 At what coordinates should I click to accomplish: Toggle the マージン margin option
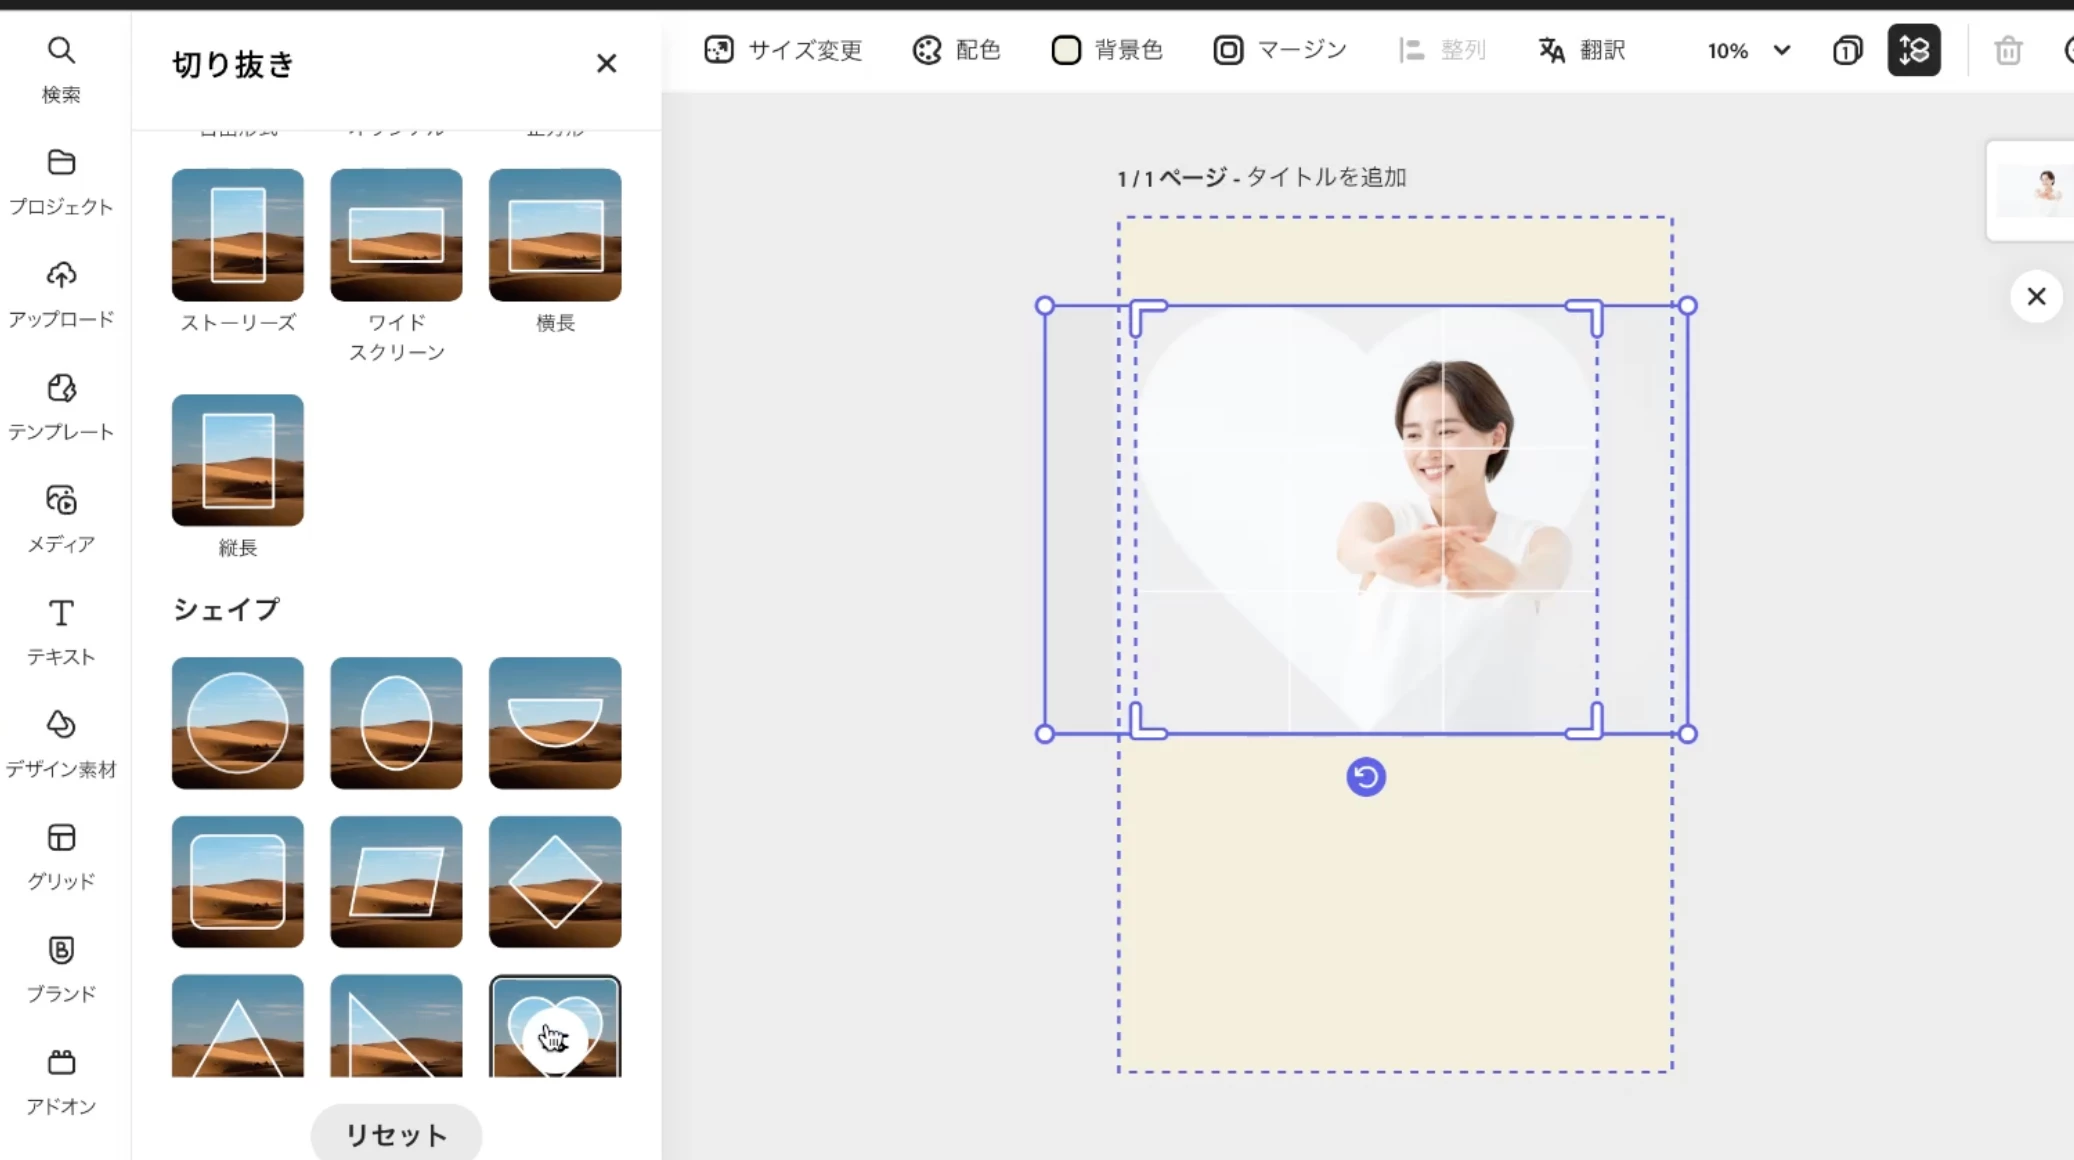click(x=1280, y=50)
